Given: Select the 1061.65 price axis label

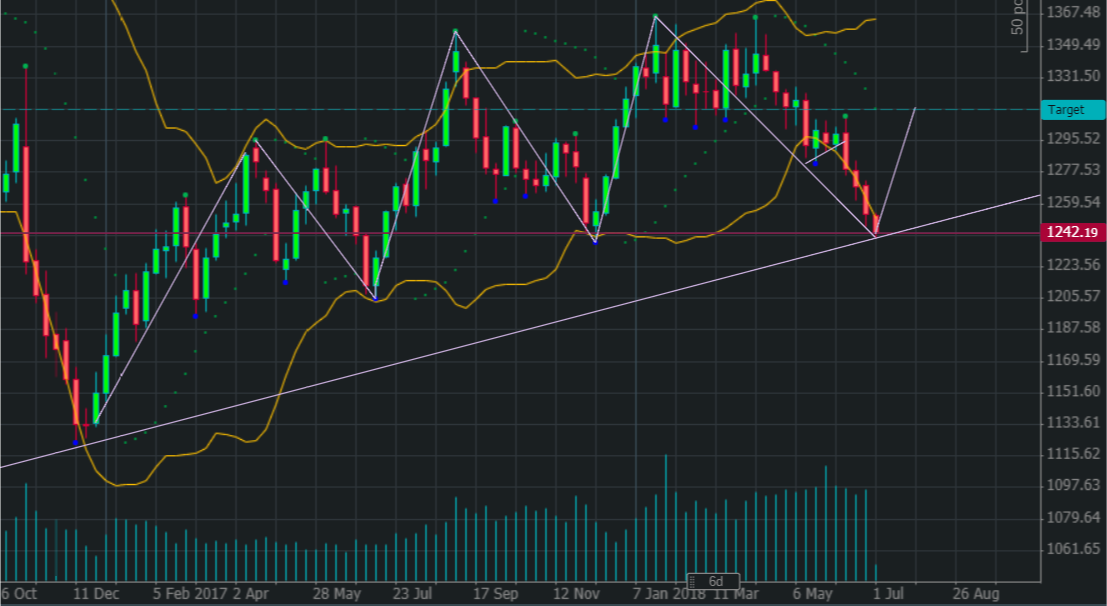Looking at the screenshot, I should (x=1074, y=549).
